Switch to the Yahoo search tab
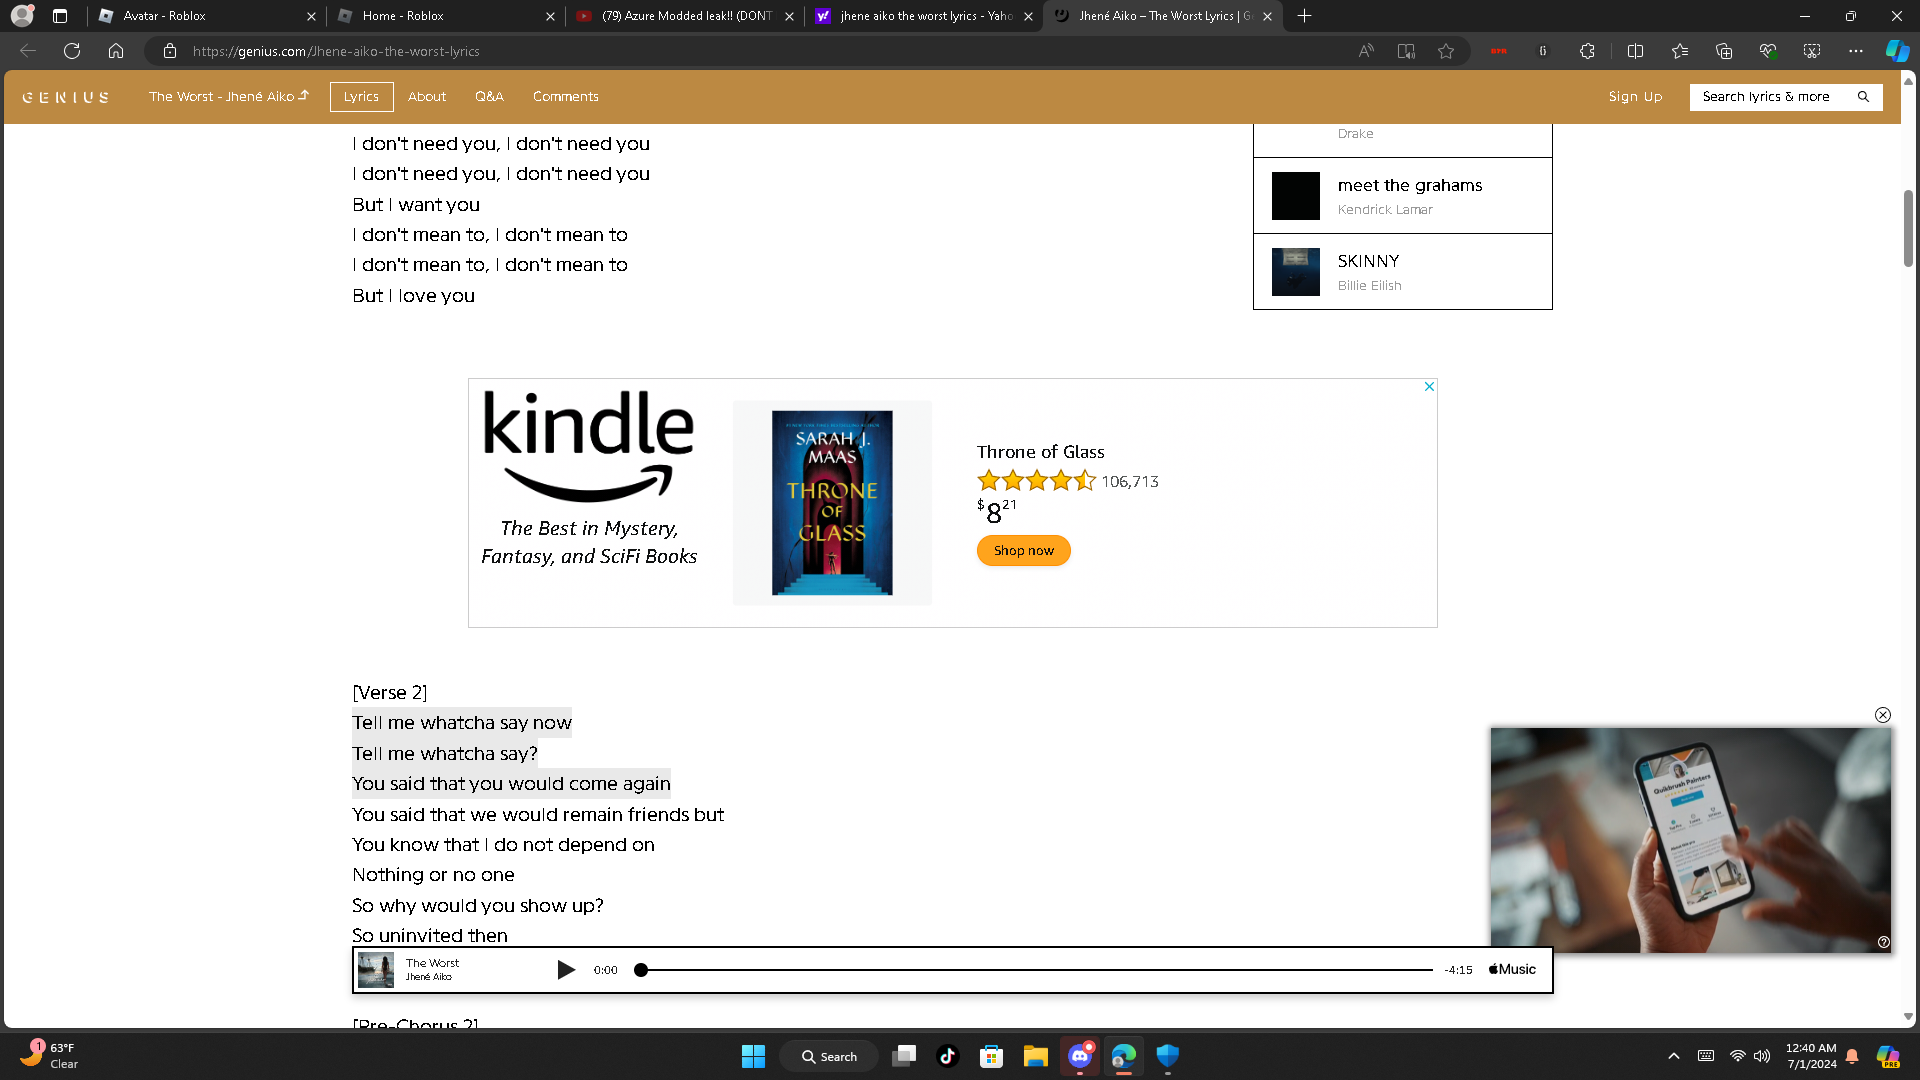Image resolution: width=1920 pixels, height=1080 pixels. 924,16
